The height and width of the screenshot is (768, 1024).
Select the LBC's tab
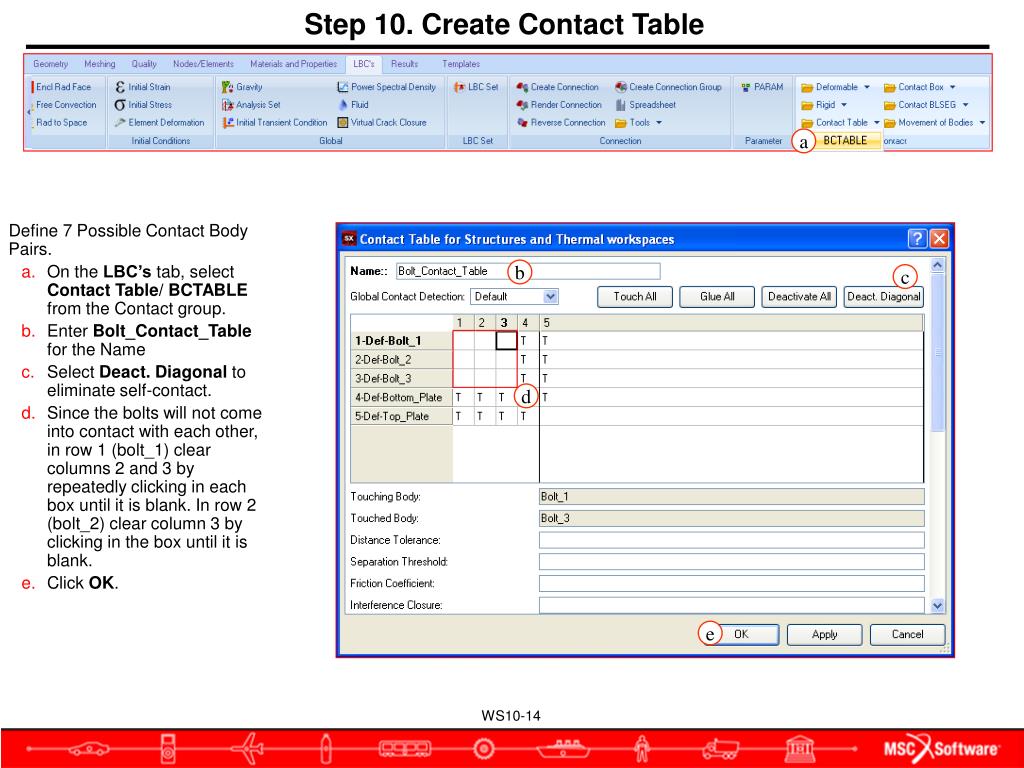click(364, 64)
